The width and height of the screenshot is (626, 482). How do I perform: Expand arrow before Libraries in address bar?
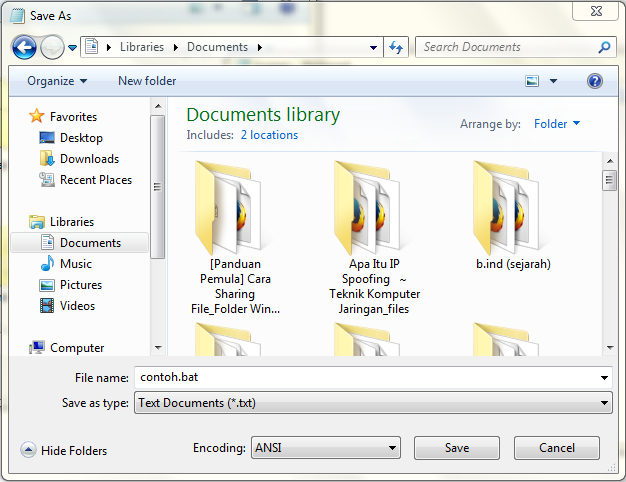coord(109,48)
